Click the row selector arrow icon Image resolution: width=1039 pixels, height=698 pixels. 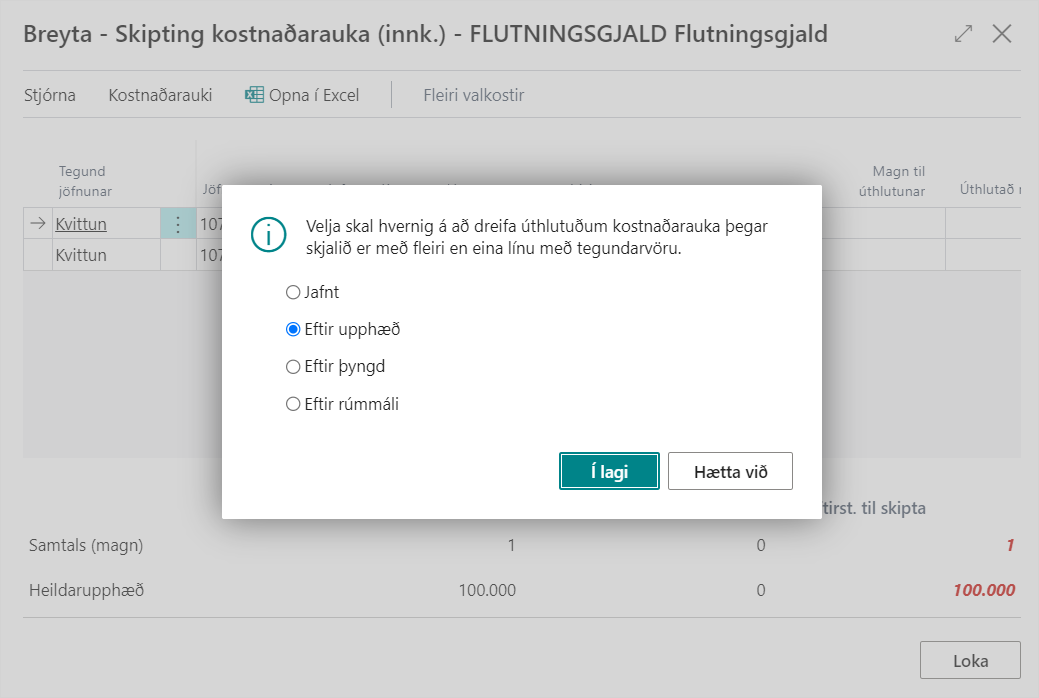(x=38, y=224)
